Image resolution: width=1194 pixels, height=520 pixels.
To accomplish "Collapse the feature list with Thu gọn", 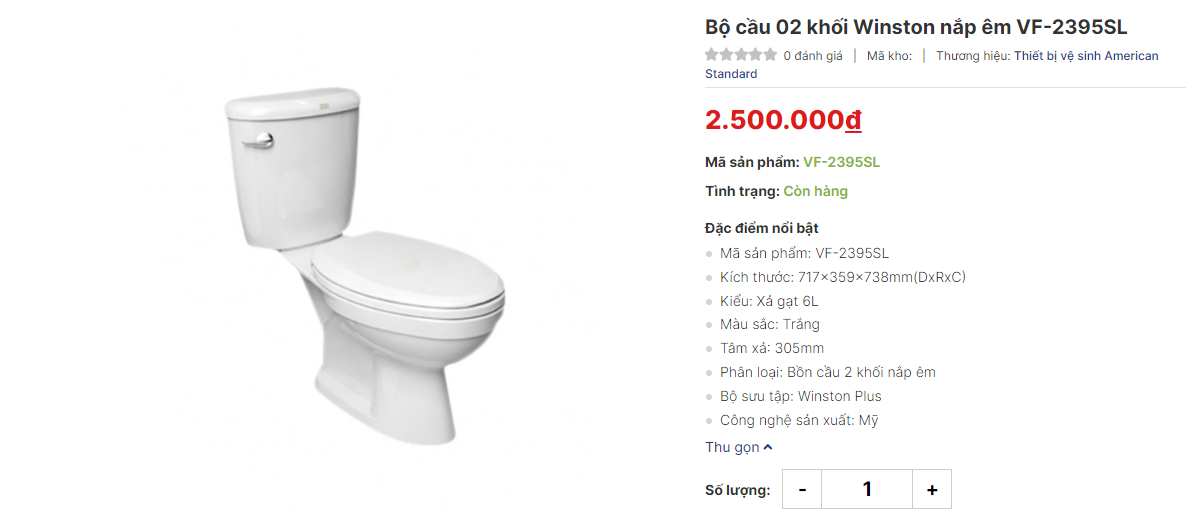I will (739, 447).
